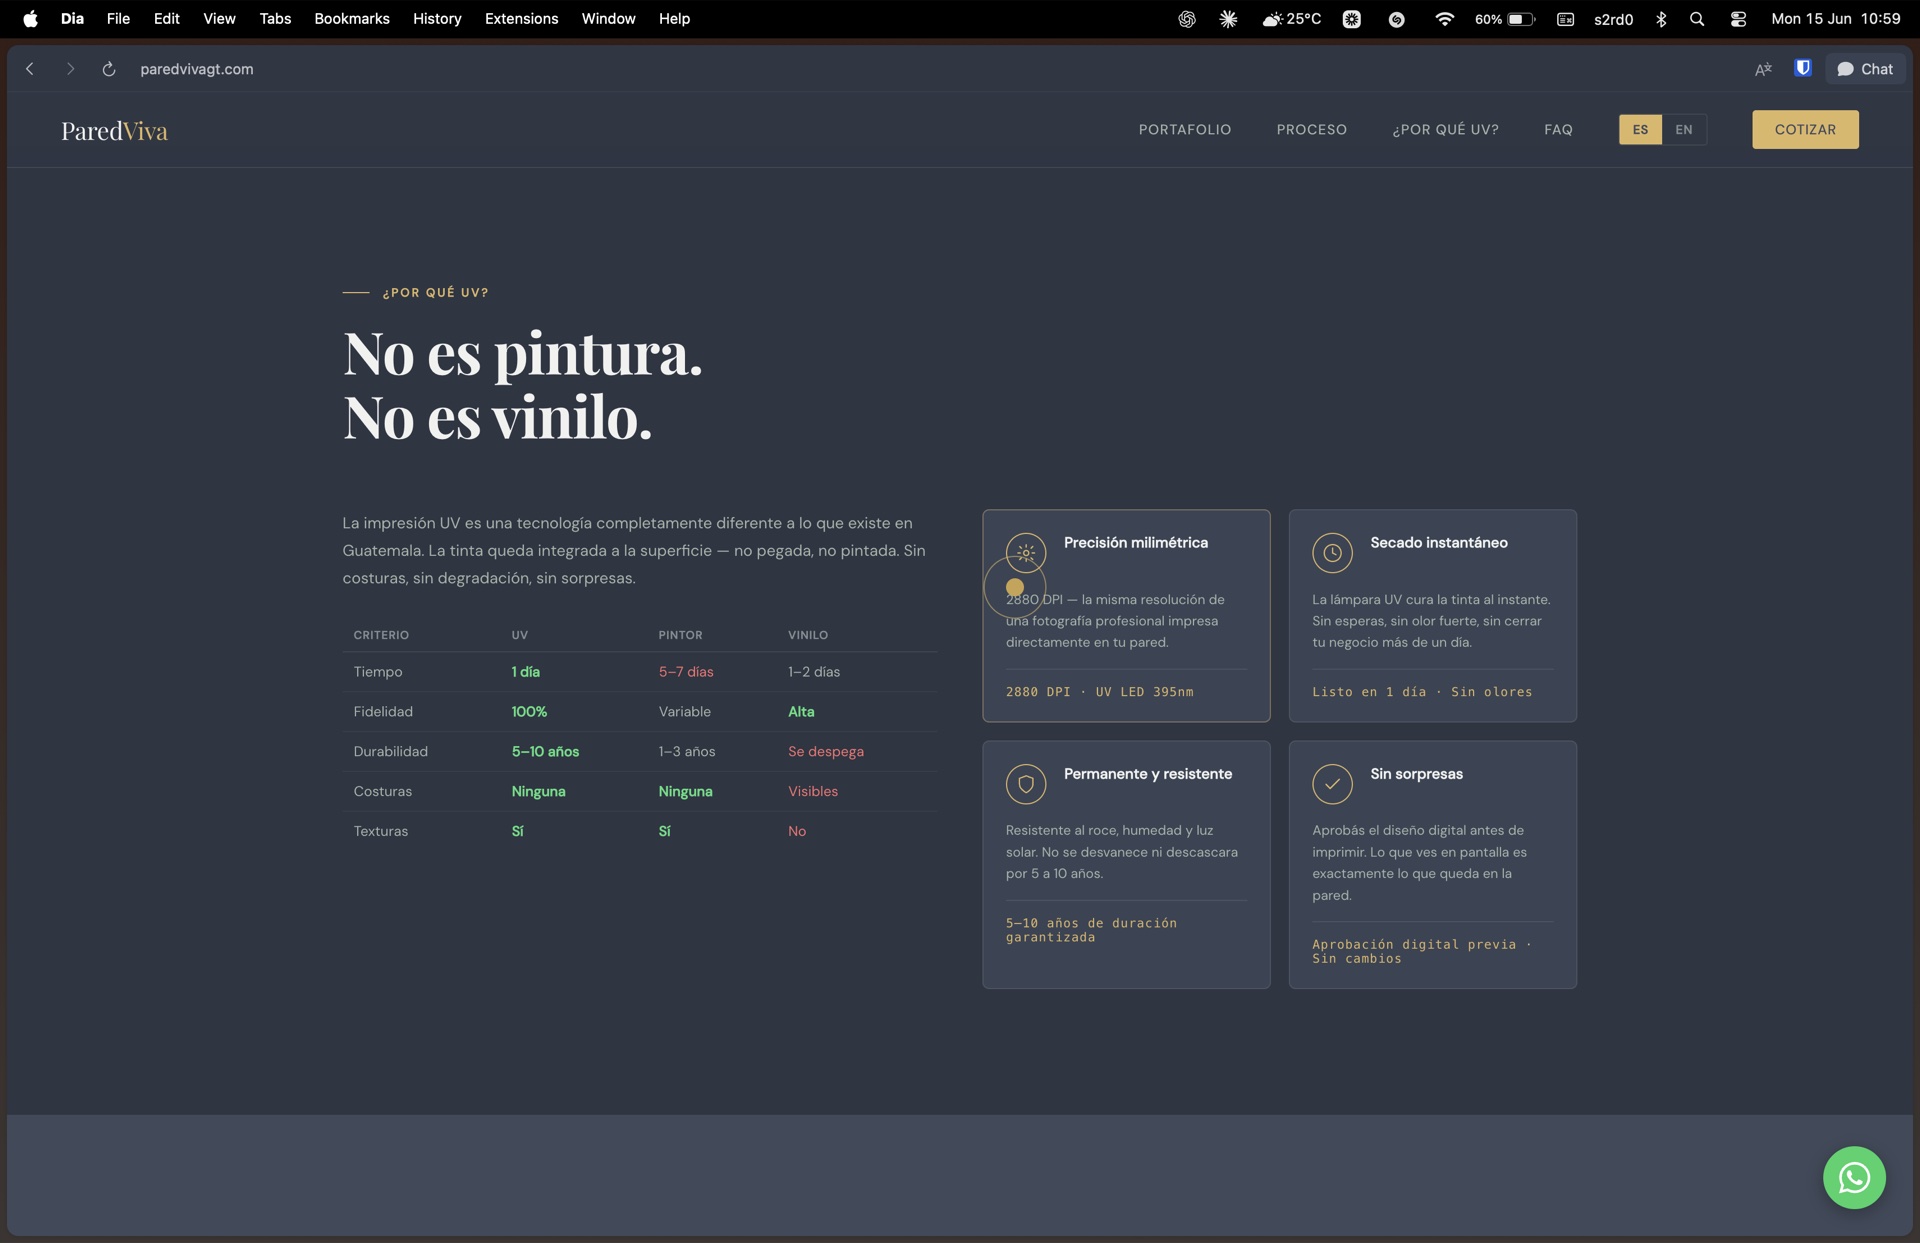Image resolution: width=1920 pixels, height=1243 pixels.
Task: Click the browser back arrow
Action: (30, 69)
